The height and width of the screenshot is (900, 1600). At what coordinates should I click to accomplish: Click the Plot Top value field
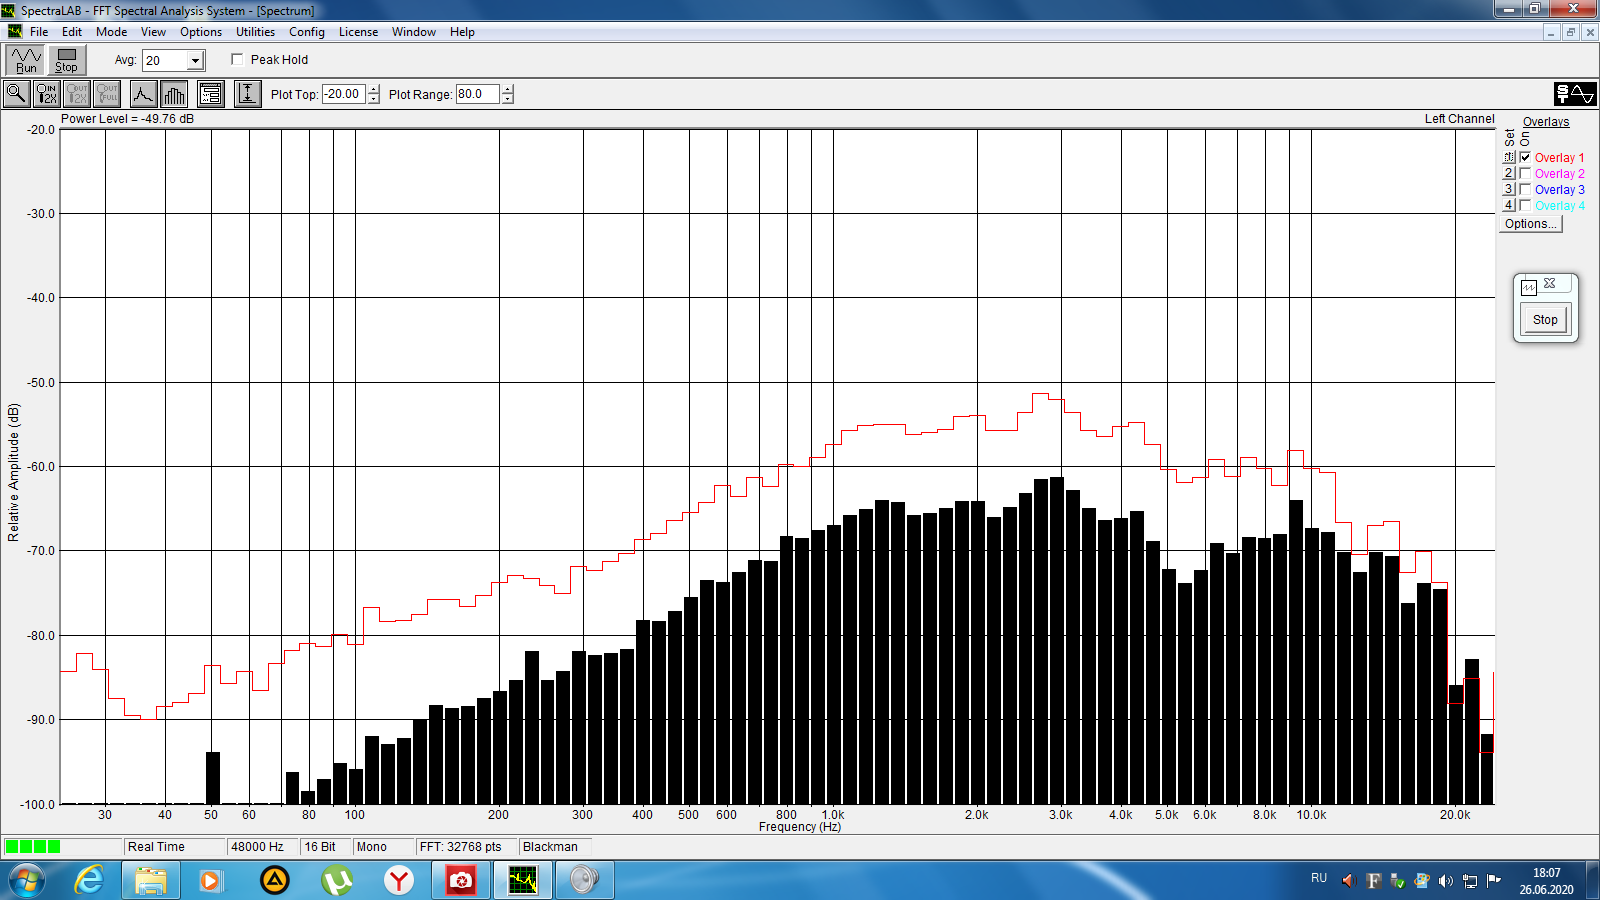click(344, 94)
